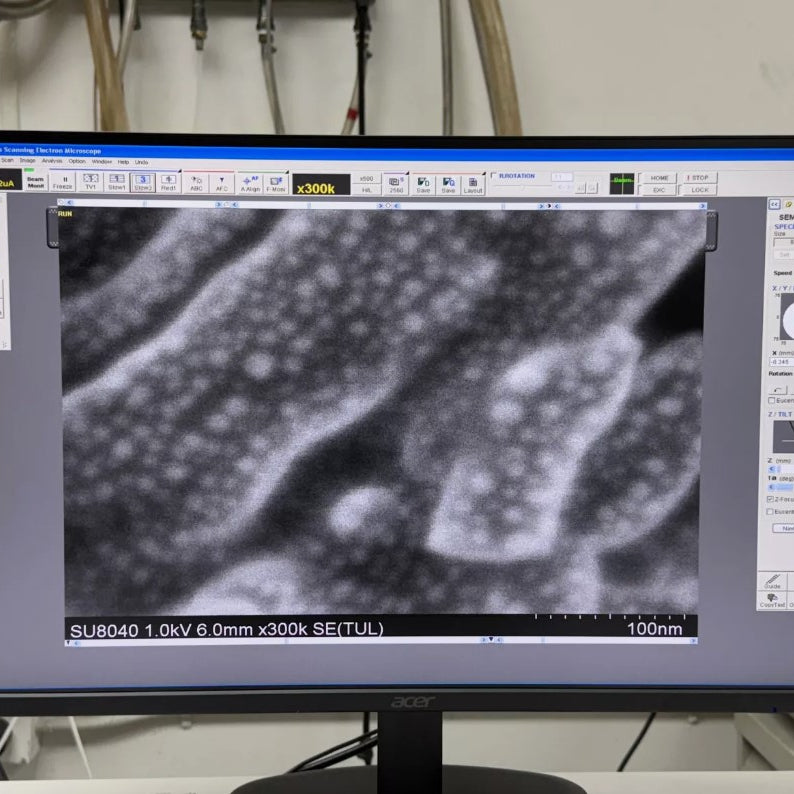Select Slow1 scan speed

pos(116,182)
